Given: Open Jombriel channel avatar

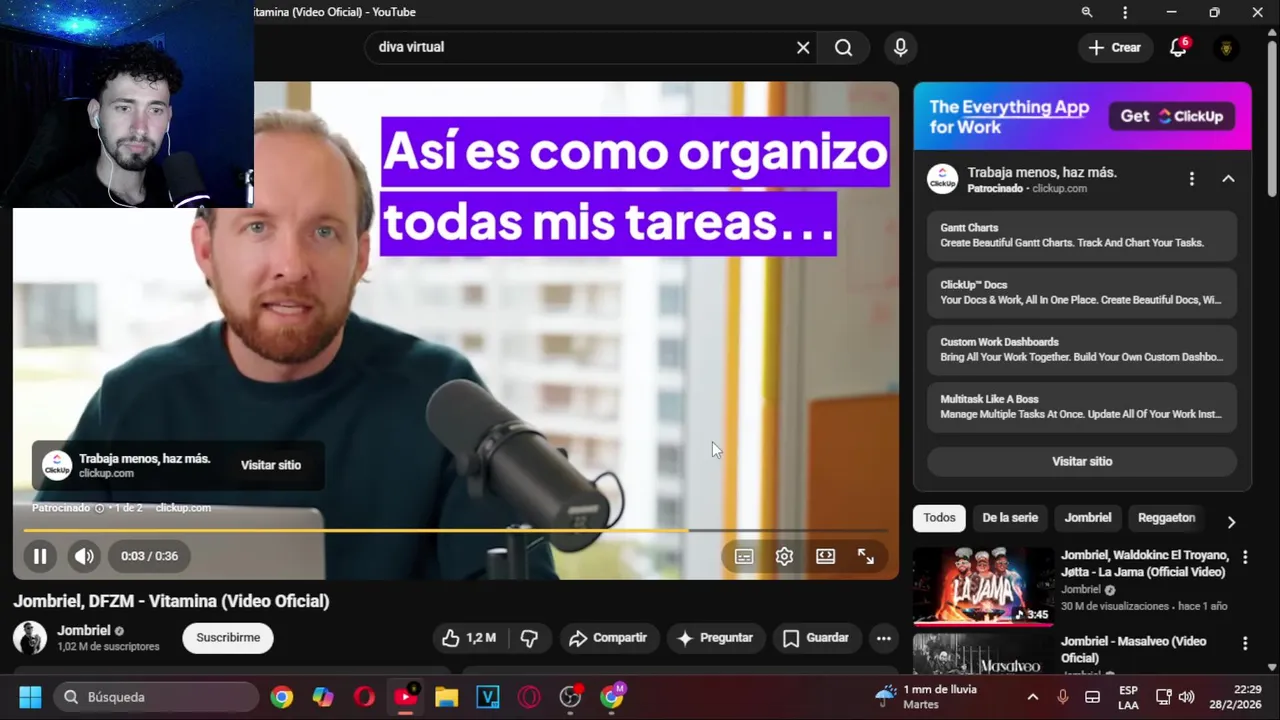Looking at the screenshot, I should point(30,638).
